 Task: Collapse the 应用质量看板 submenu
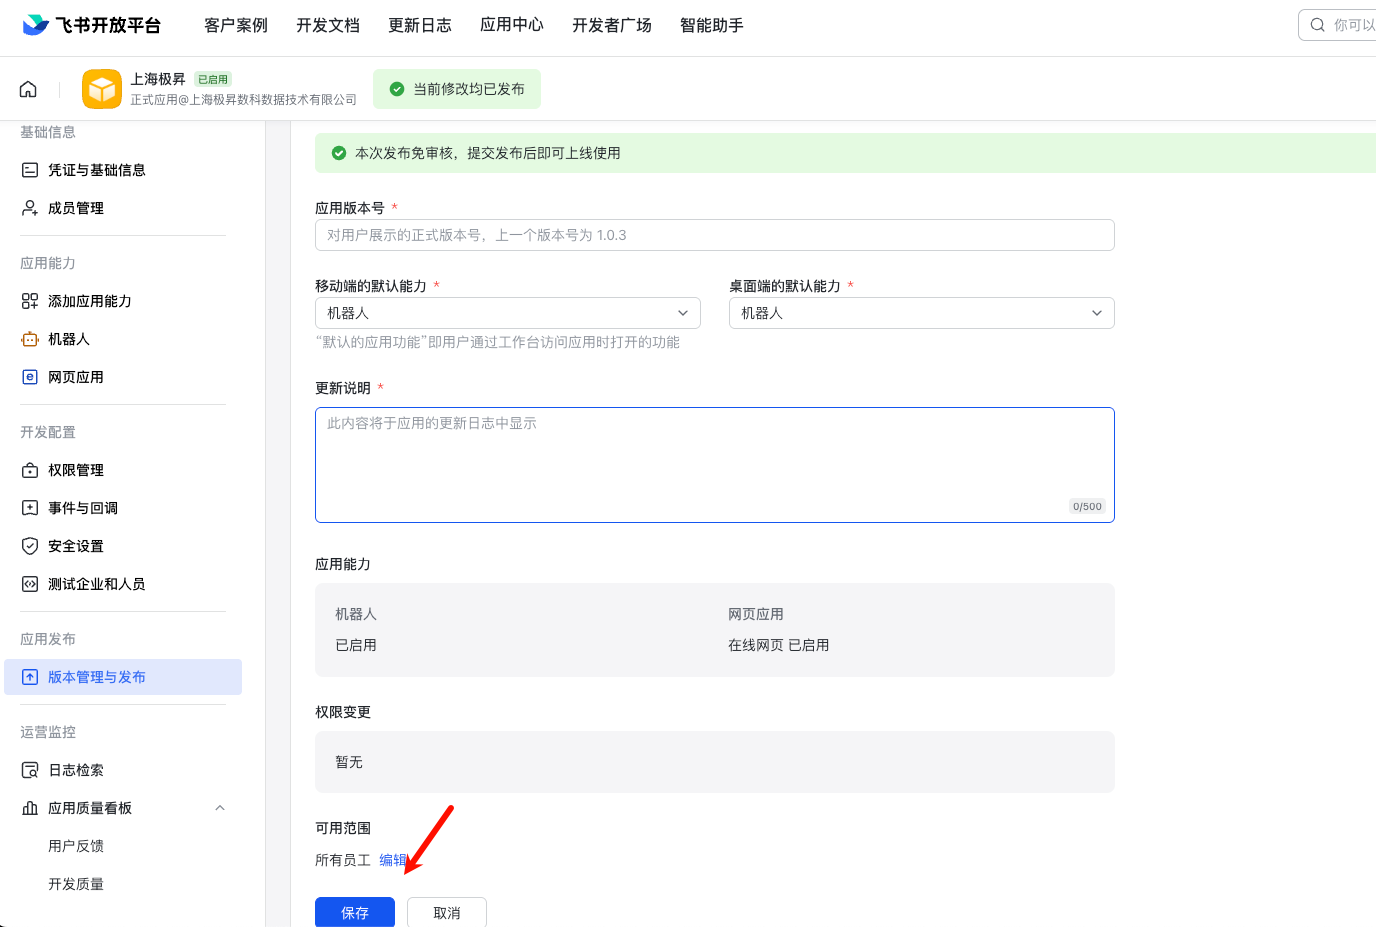(x=220, y=807)
